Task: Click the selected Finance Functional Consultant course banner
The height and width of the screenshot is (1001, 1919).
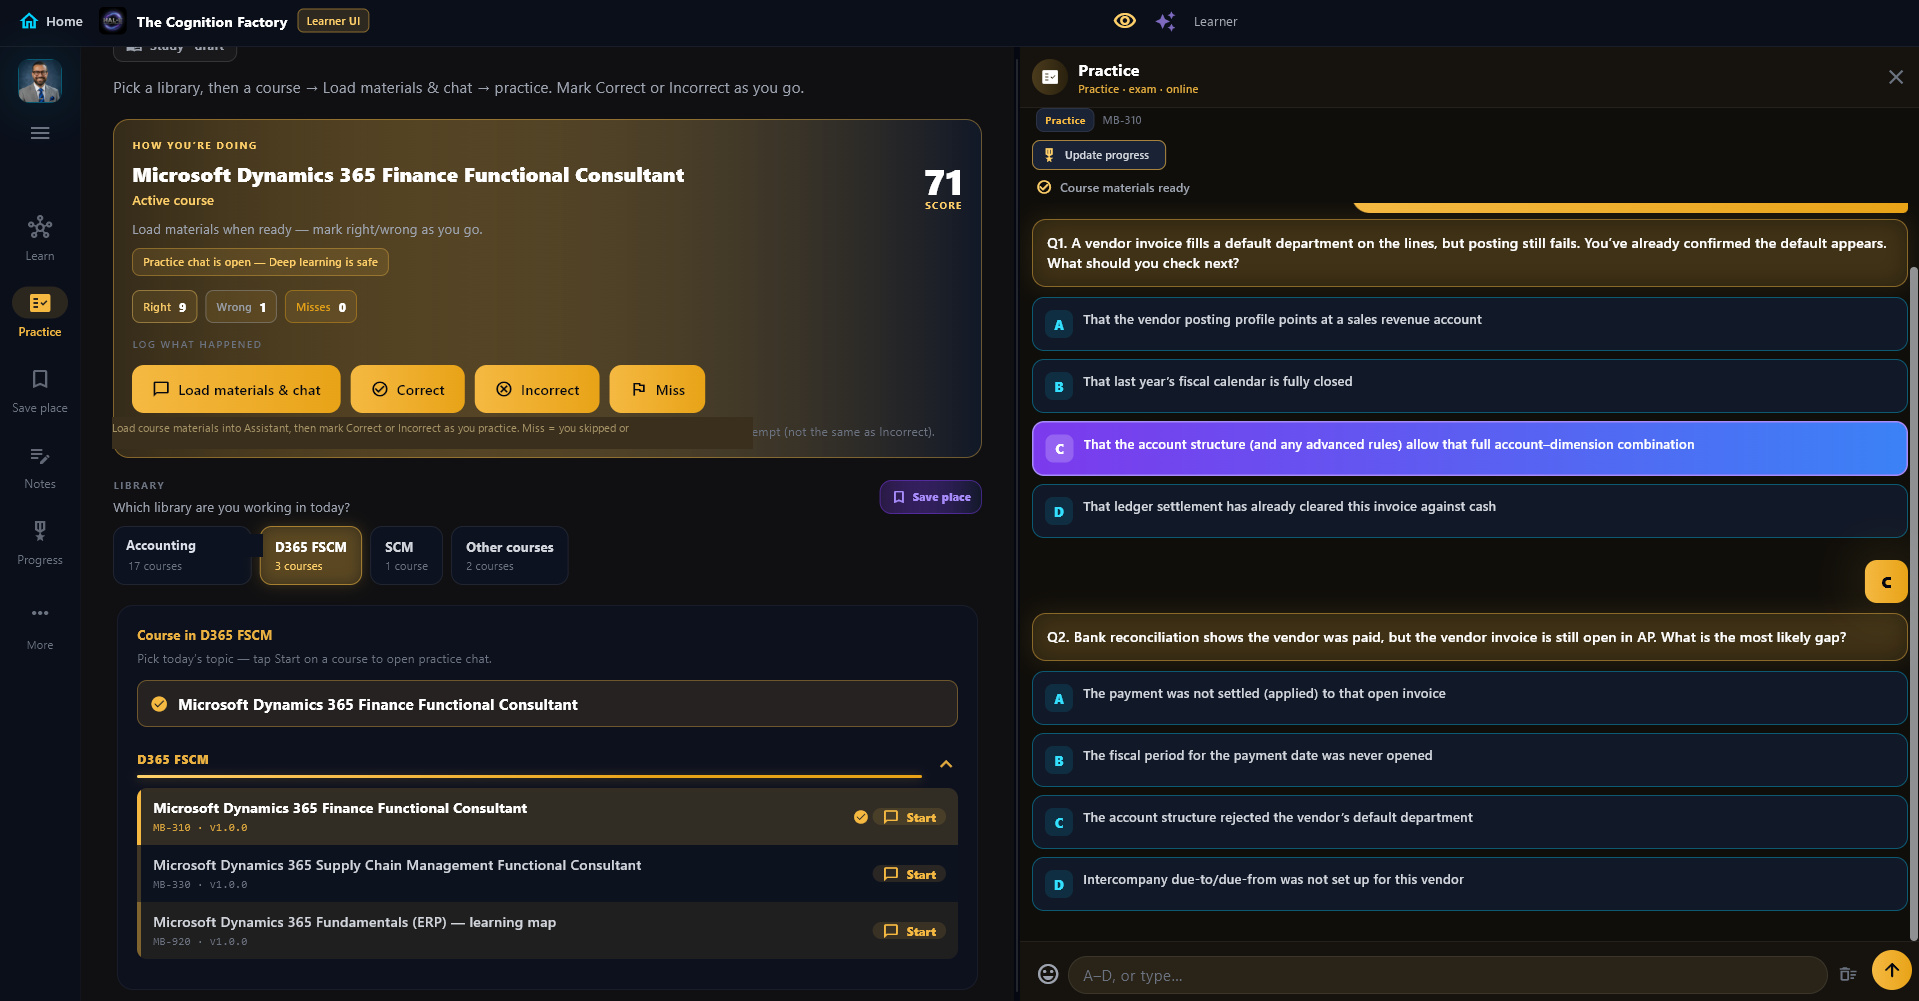Action: point(547,704)
